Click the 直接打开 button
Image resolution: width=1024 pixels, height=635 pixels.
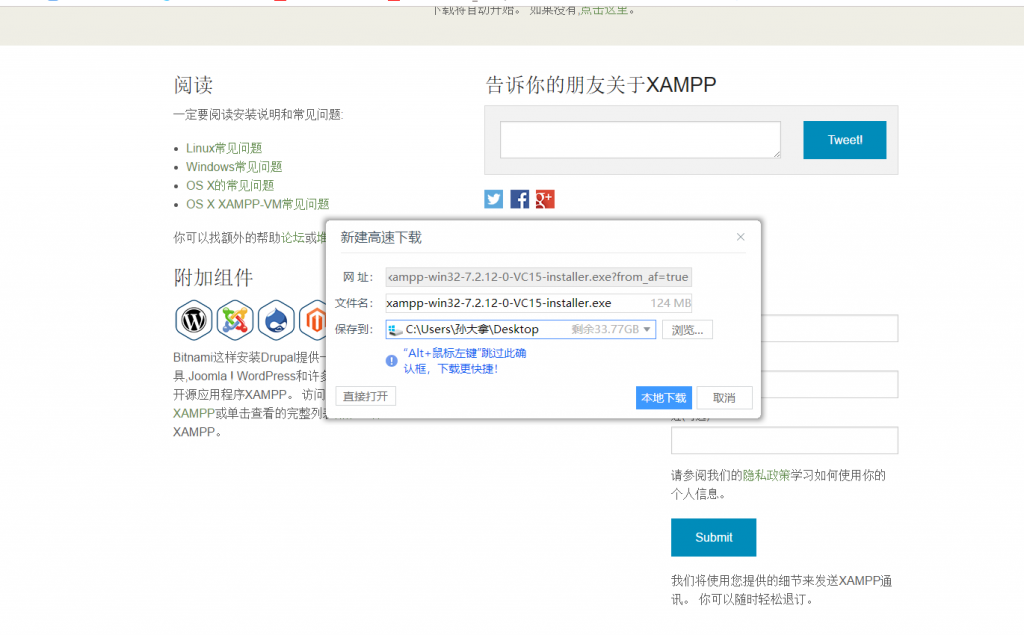tap(366, 397)
